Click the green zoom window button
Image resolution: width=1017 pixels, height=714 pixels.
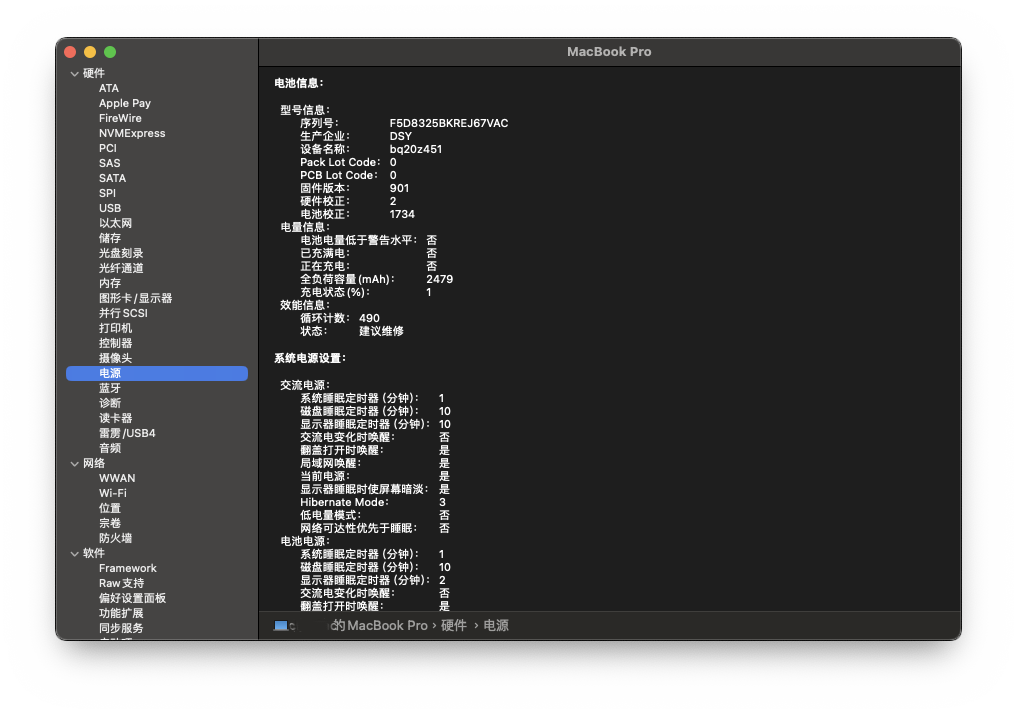coord(110,52)
